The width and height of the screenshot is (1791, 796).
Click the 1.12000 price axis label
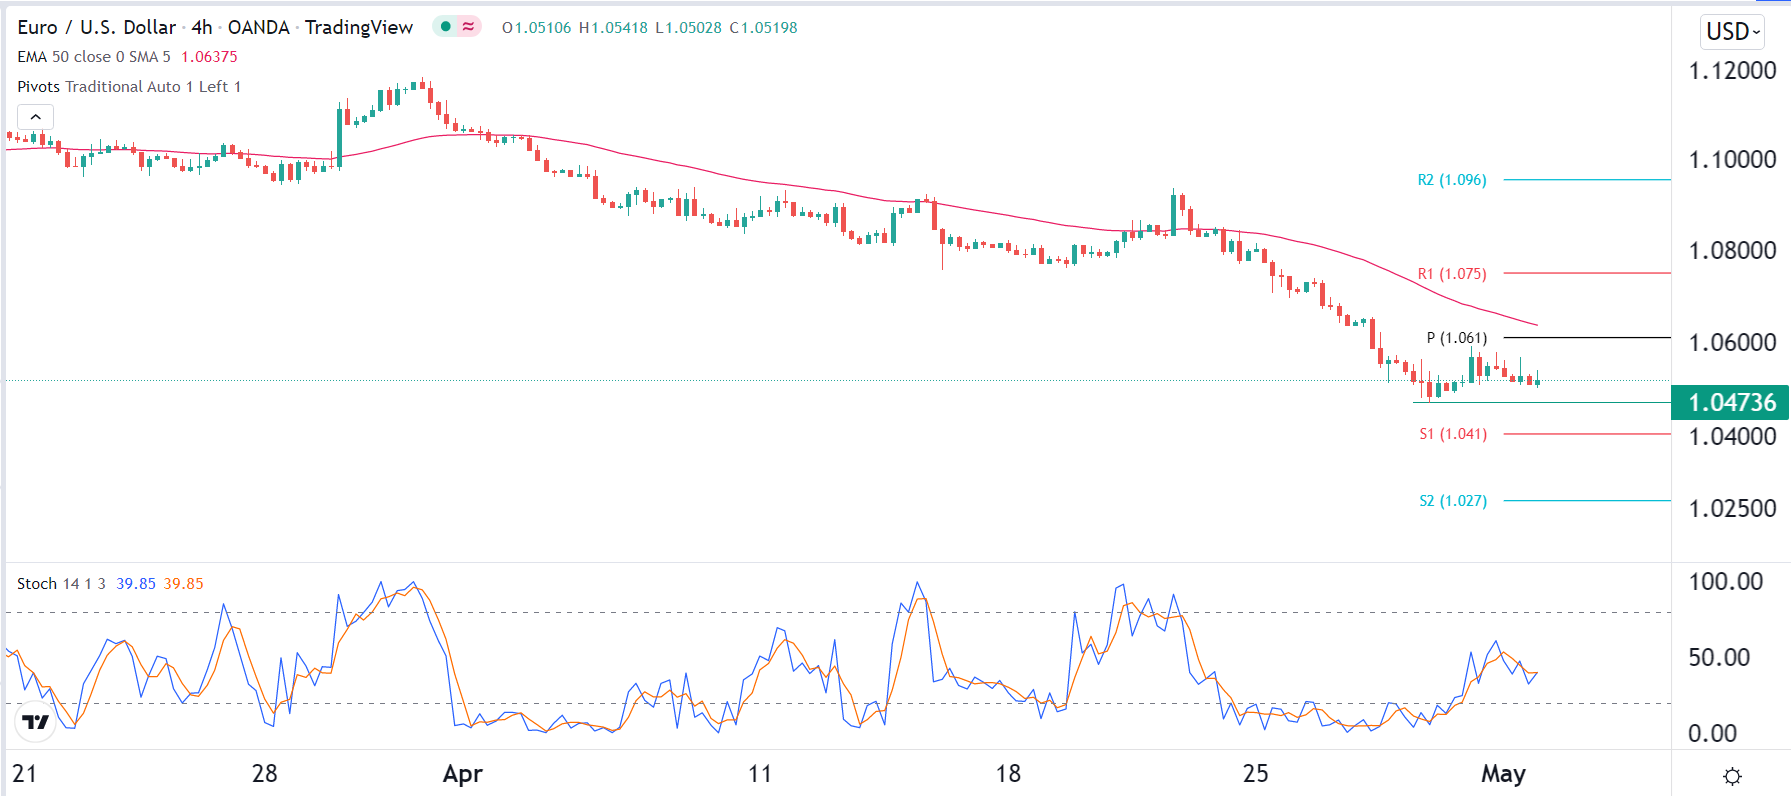pos(1732,71)
